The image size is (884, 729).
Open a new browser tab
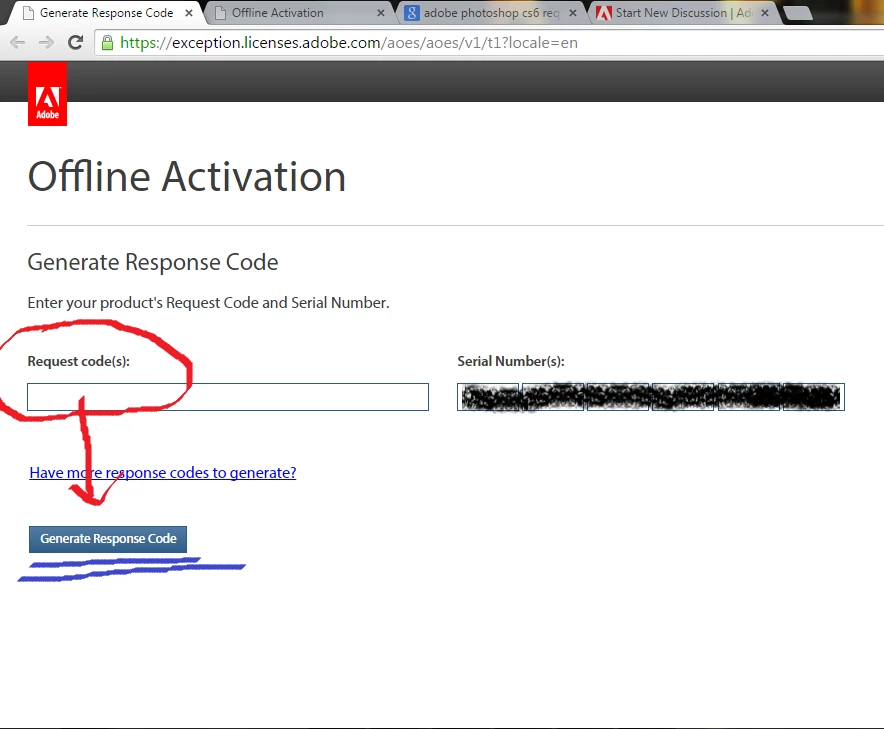798,13
